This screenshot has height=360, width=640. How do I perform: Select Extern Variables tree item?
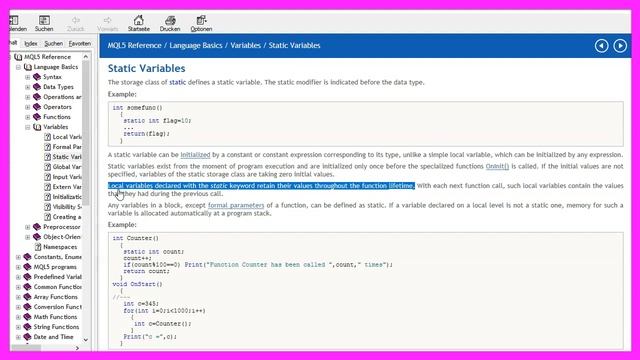pos(67,187)
